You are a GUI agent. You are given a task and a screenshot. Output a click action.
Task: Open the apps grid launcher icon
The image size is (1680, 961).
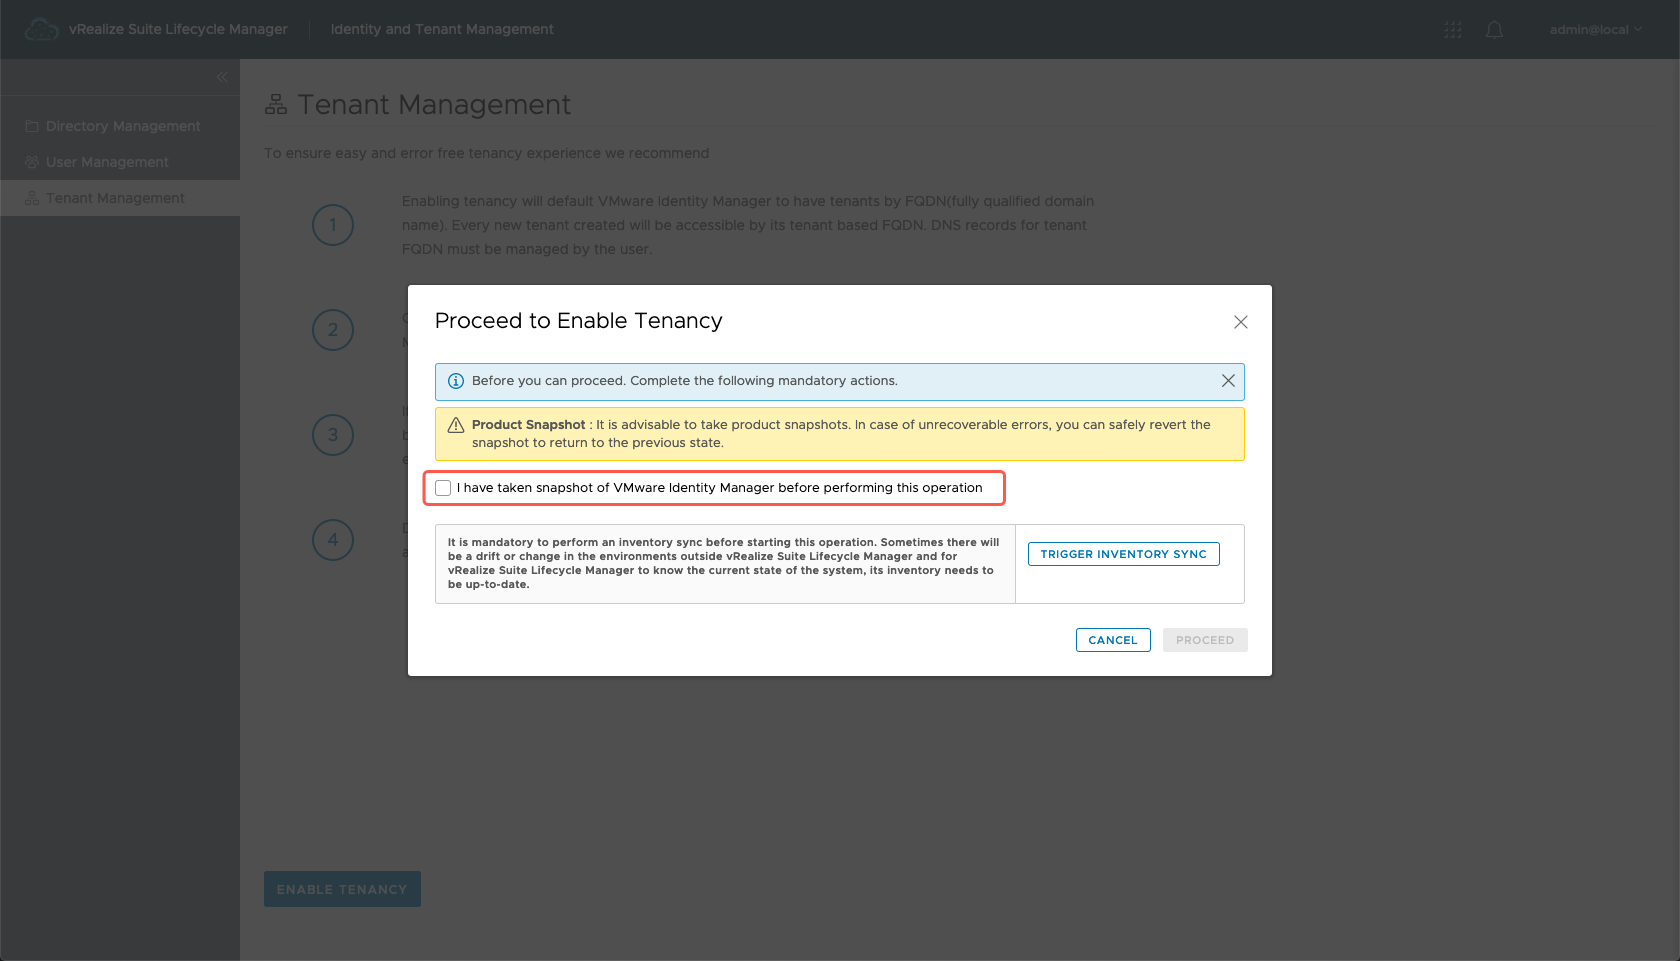[x=1453, y=30]
